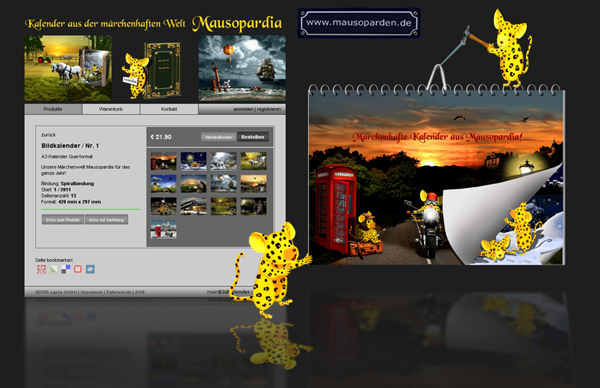
Task: Click the Delicious bookmark icon
Action: [x=66, y=269]
